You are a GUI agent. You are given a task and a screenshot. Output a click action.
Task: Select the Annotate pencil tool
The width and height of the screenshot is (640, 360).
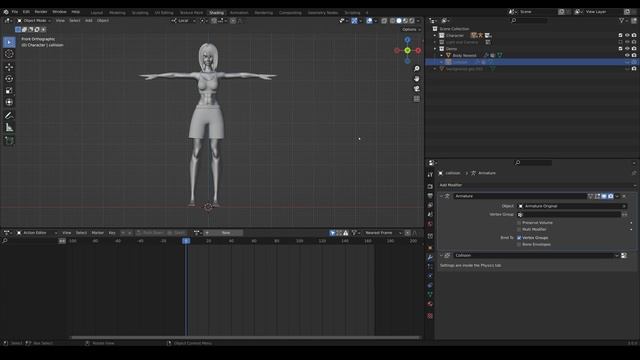pyautogui.click(x=9, y=116)
